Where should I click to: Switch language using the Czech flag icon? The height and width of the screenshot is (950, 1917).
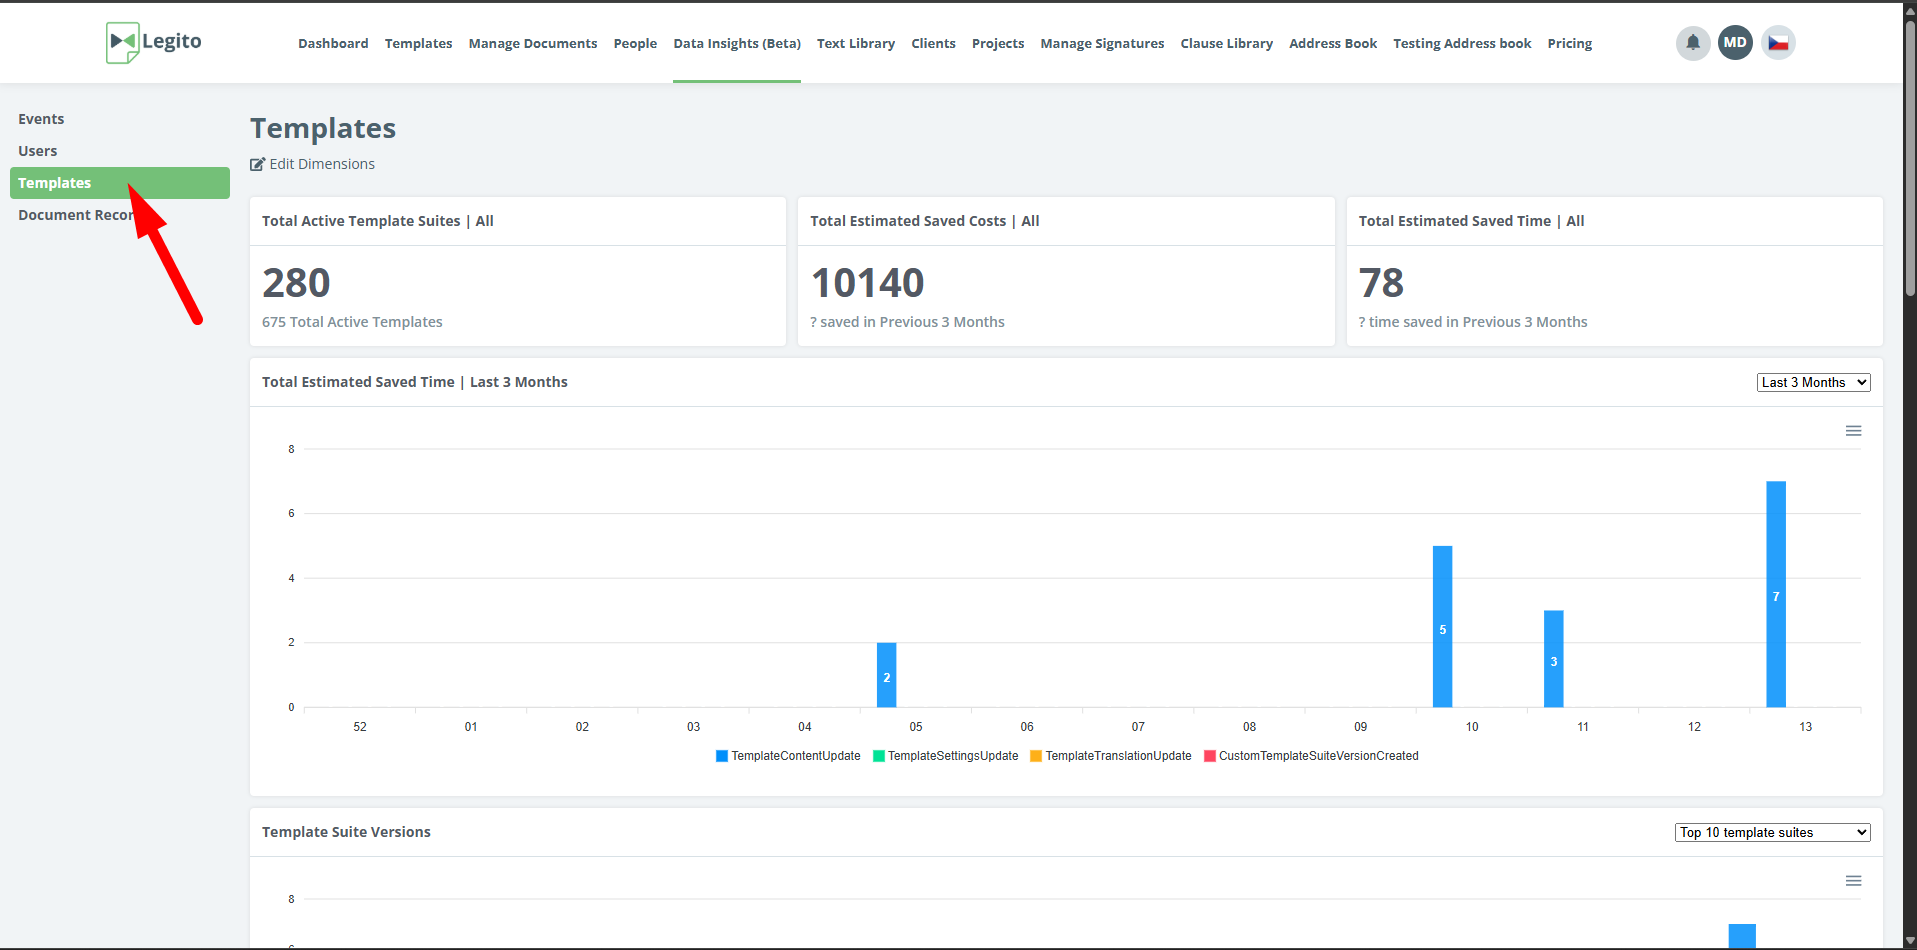tap(1778, 43)
